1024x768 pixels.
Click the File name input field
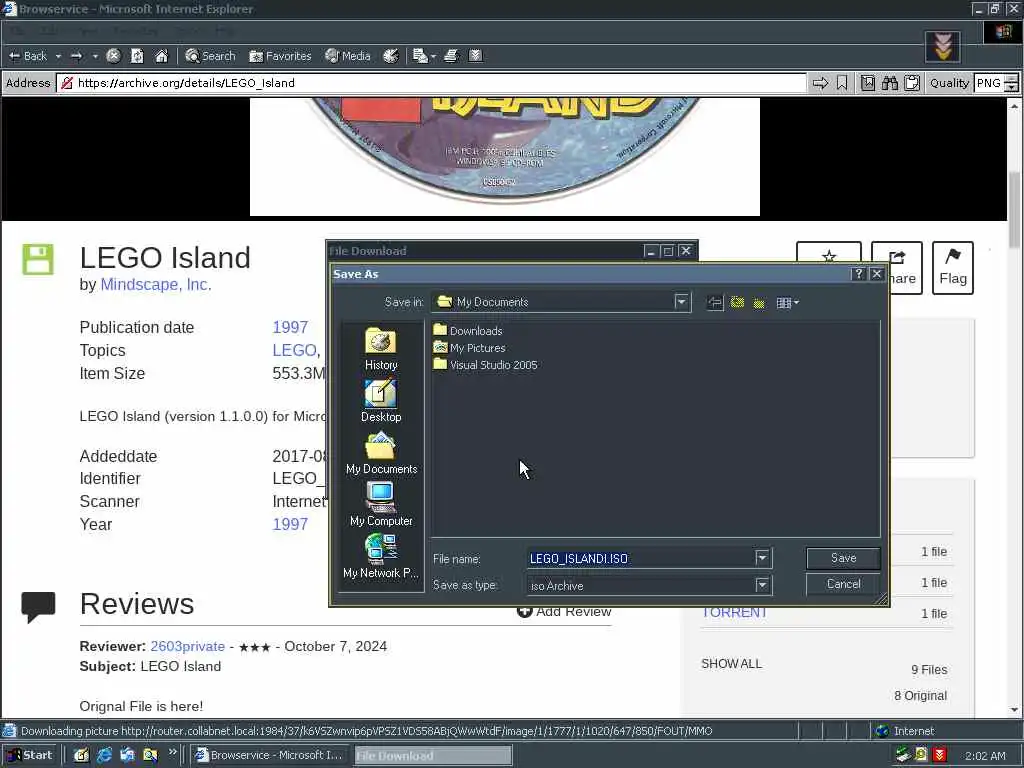coord(640,558)
